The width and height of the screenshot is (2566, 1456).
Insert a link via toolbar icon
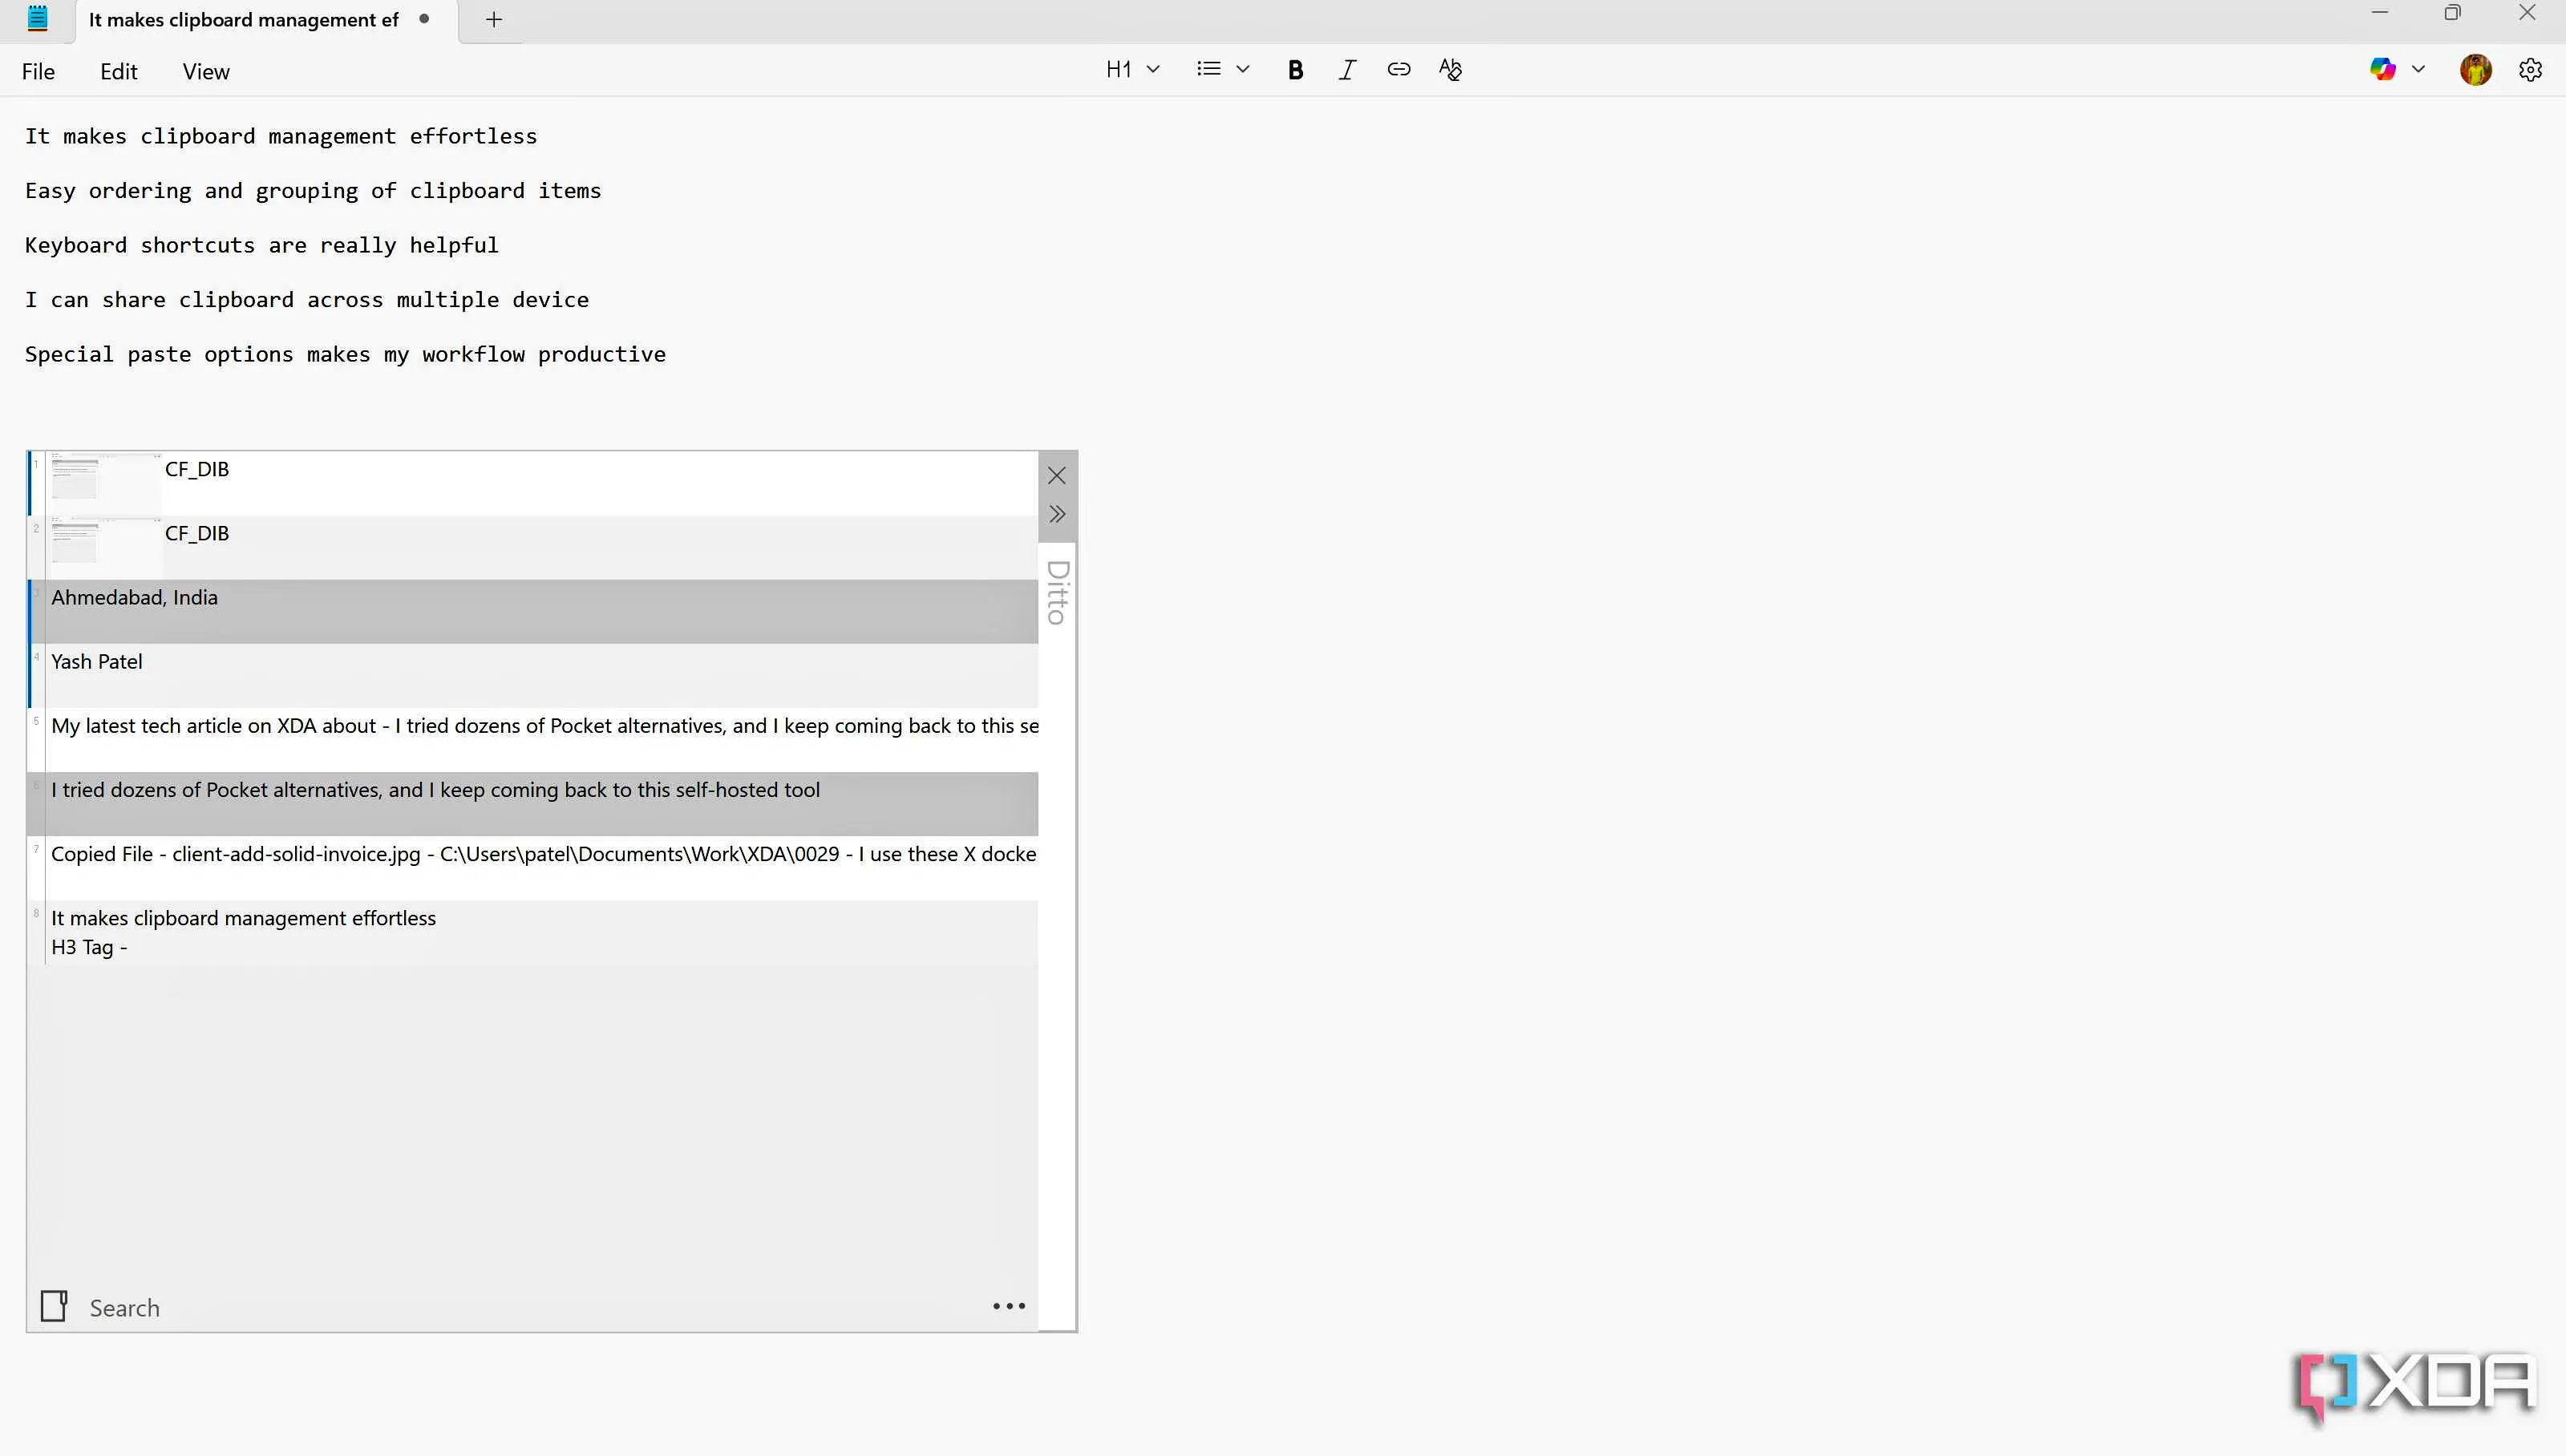[x=1398, y=70]
